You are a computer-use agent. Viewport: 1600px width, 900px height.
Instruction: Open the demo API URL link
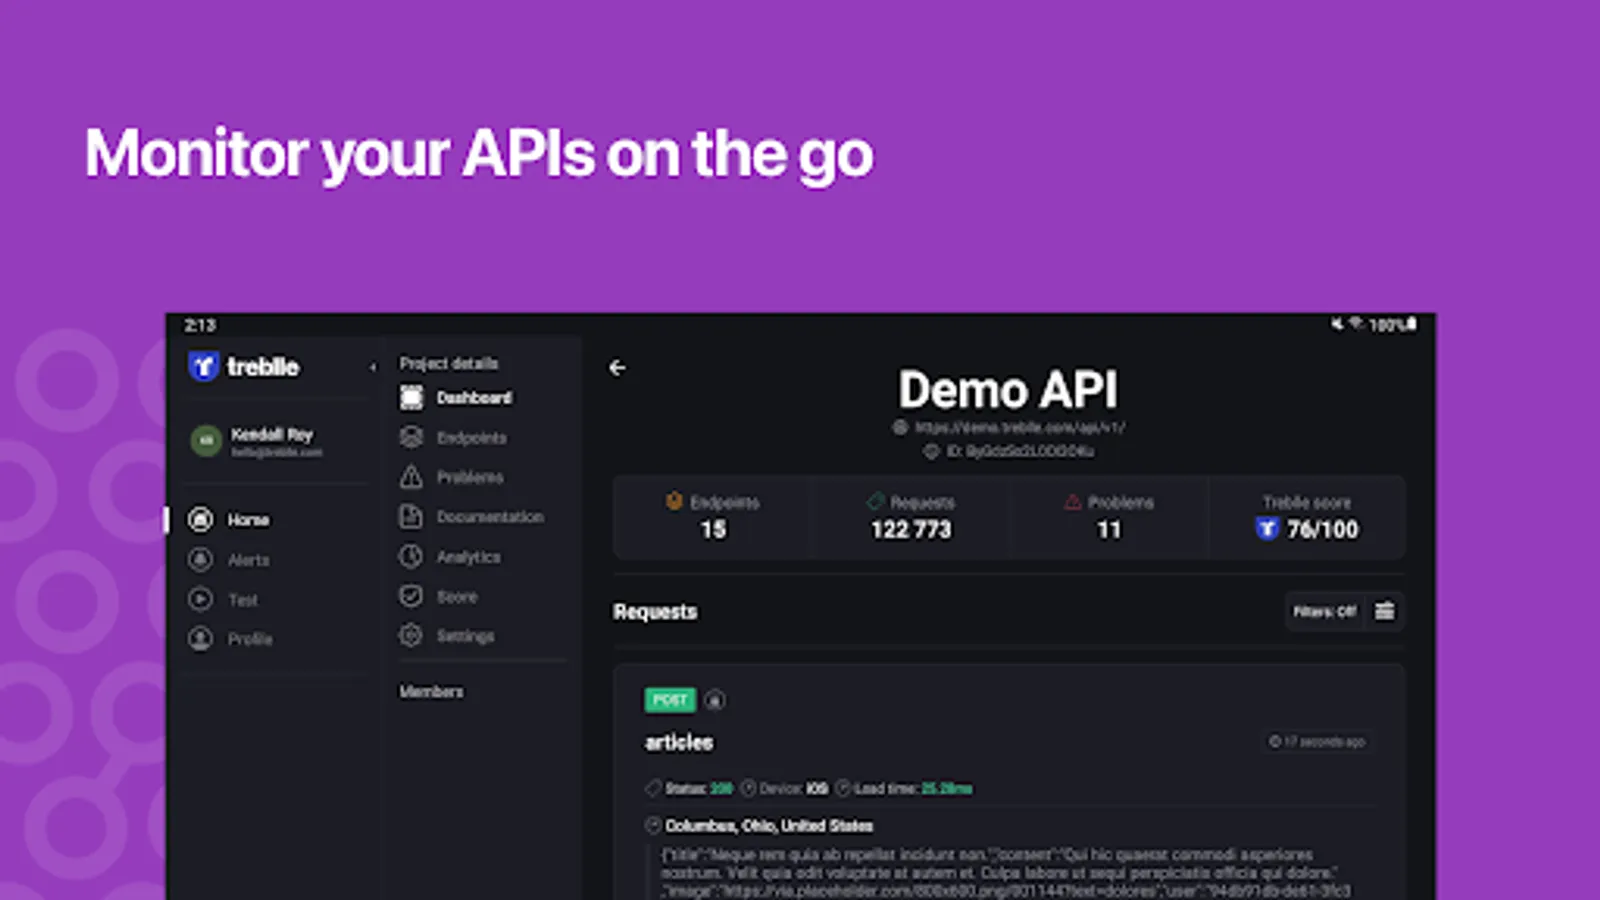(1019, 427)
